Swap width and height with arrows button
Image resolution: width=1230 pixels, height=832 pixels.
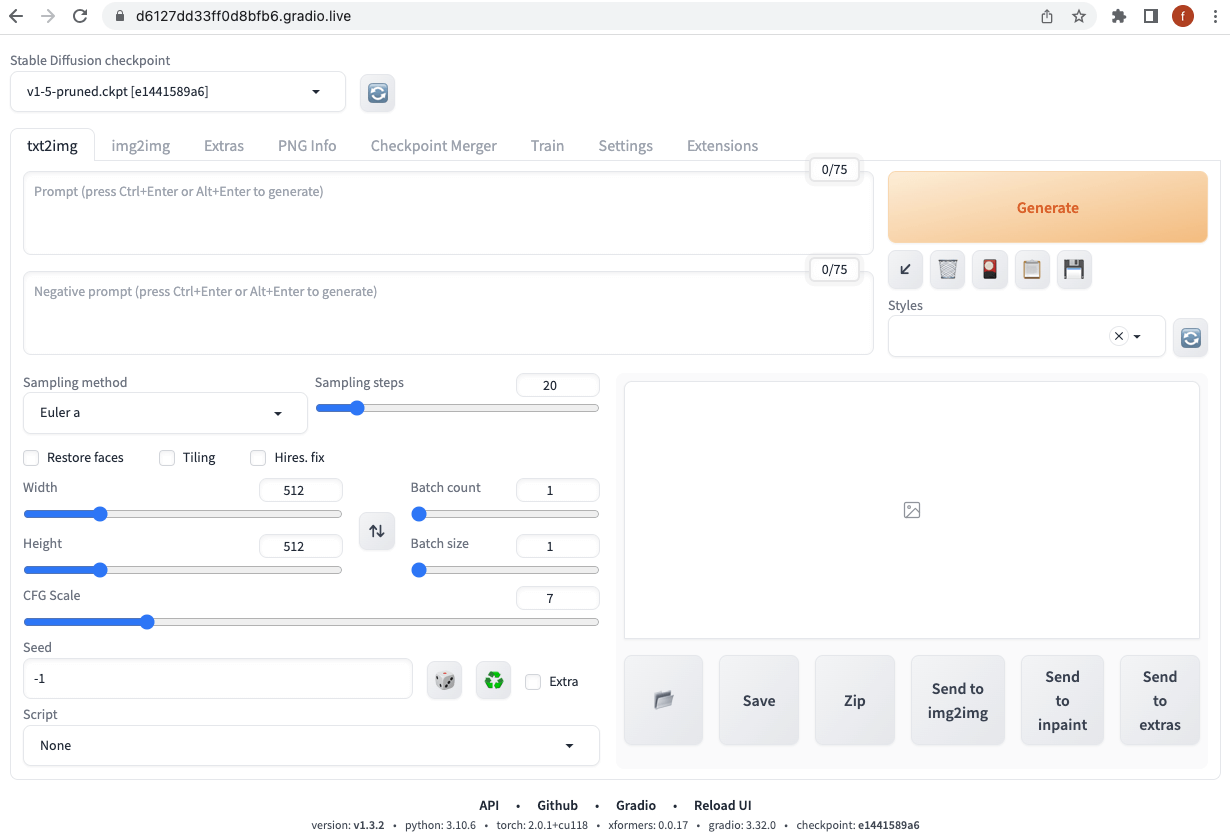pos(376,531)
